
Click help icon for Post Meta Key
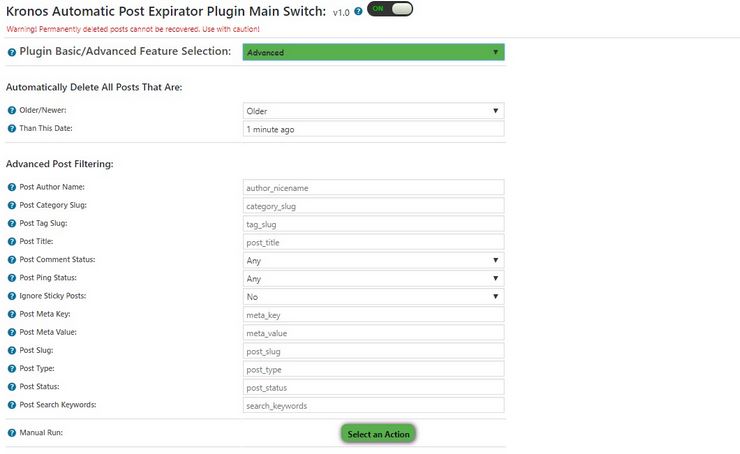click(x=12, y=314)
